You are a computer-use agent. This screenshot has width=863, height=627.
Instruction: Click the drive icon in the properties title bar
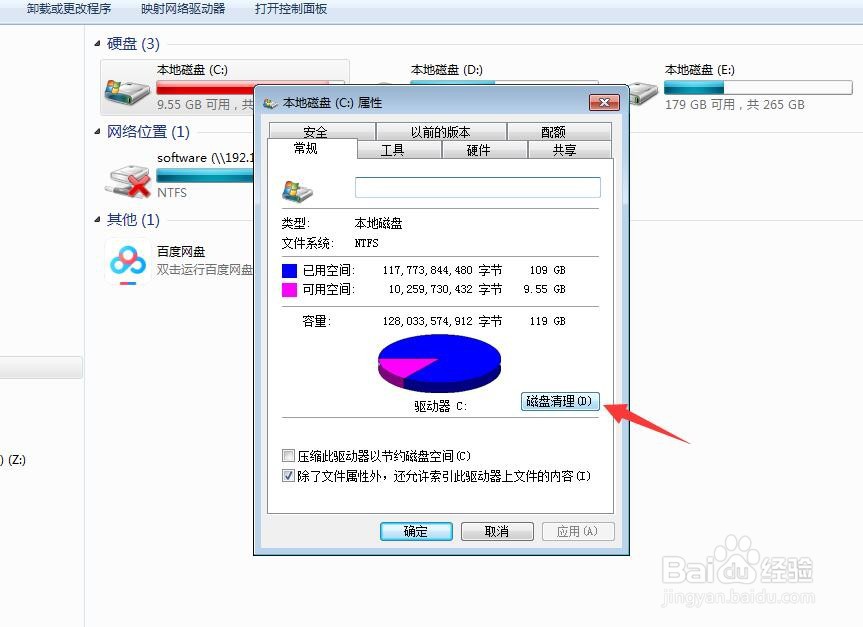coord(270,103)
